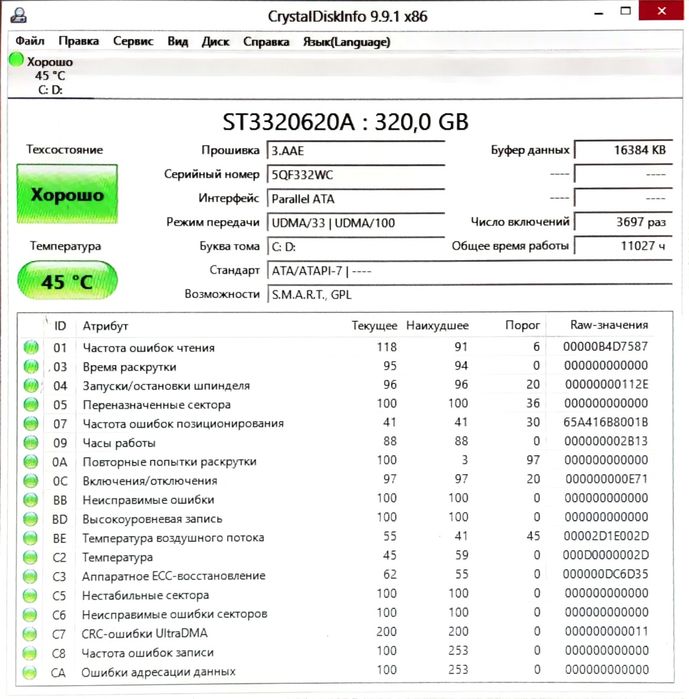Click the status icon for attribute 01
This screenshot has width=689, height=699.
tap(31, 347)
